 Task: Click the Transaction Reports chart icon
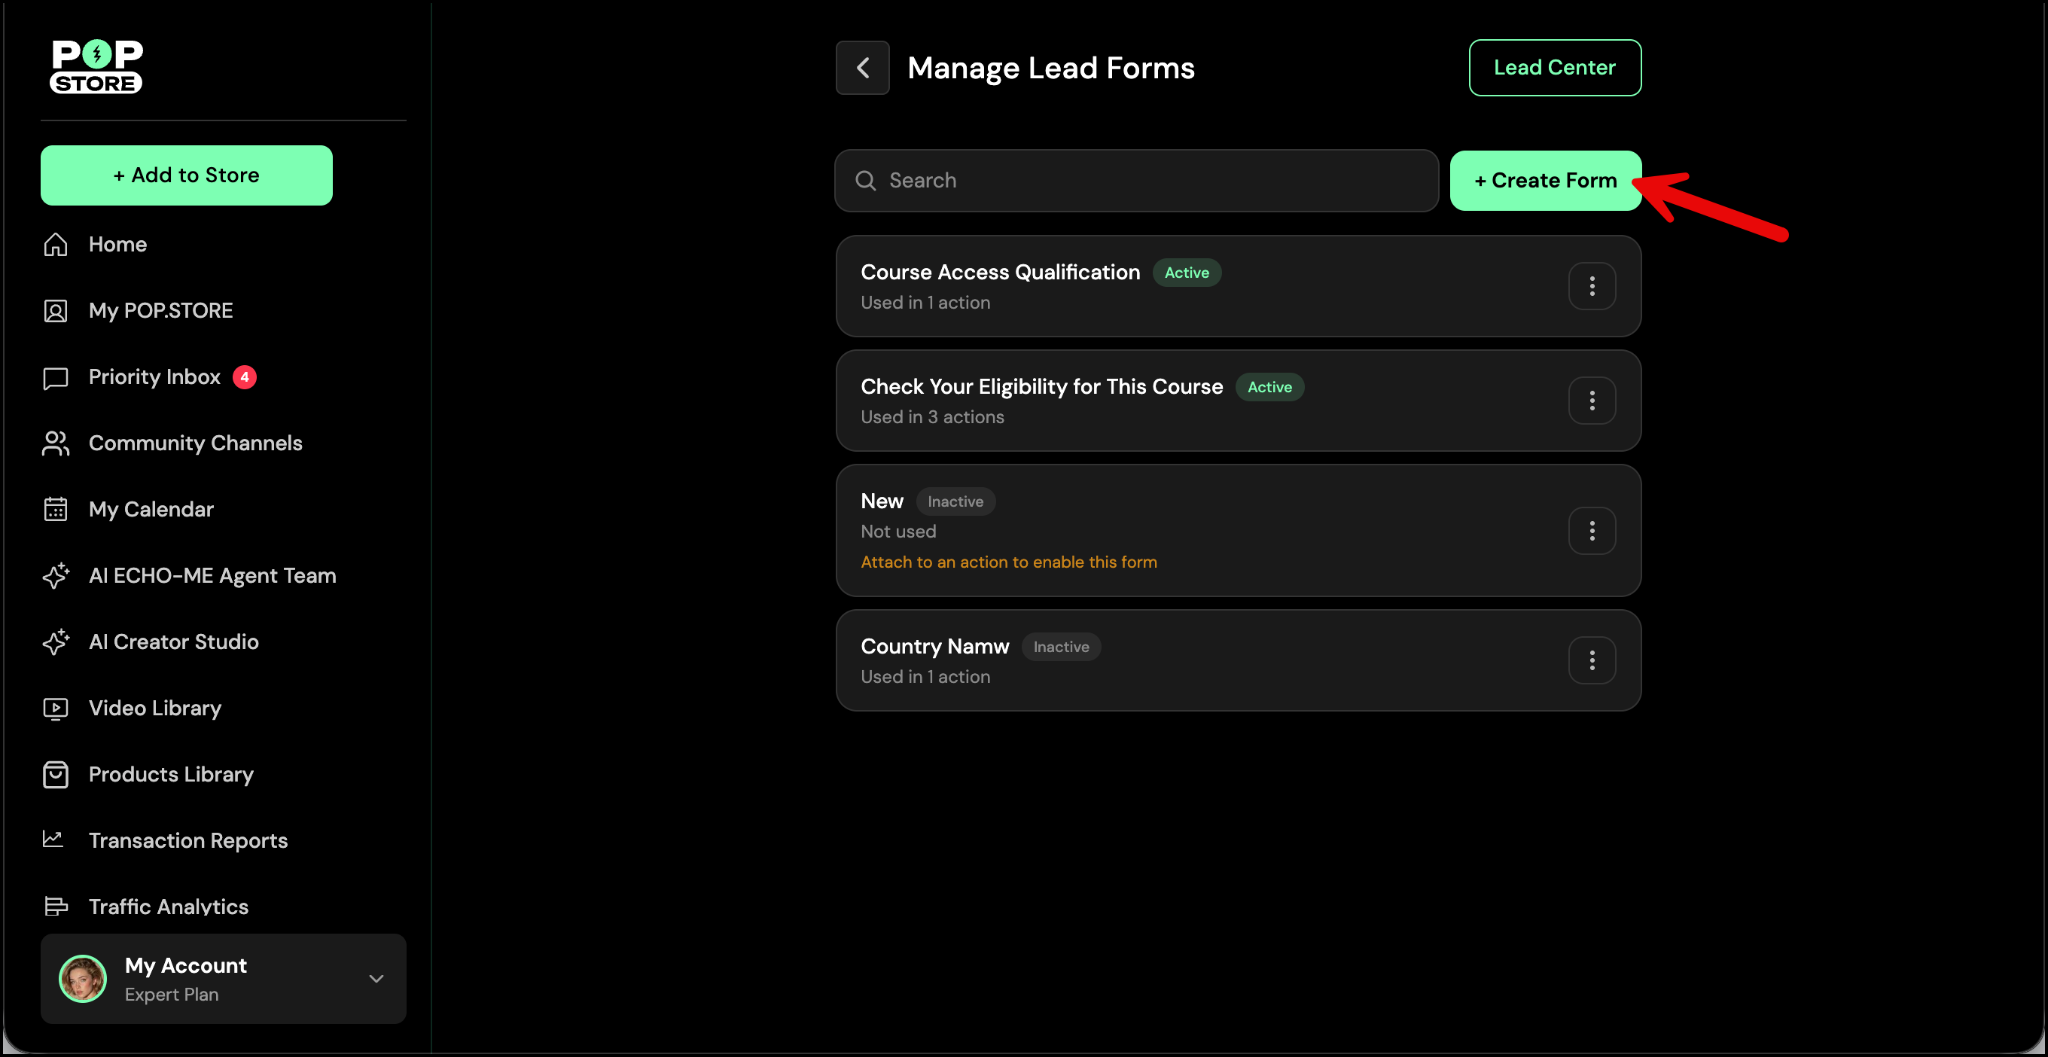click(54, 840)
